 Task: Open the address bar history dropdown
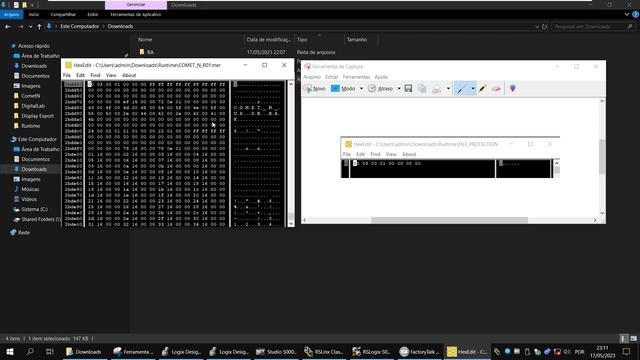coord(537,27)
